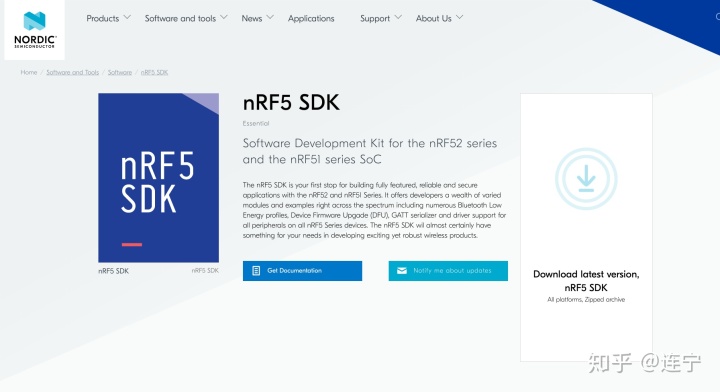This screenshot has width=720, height=392.
Task: Open the About Us menu
Action: coord(433,18)
